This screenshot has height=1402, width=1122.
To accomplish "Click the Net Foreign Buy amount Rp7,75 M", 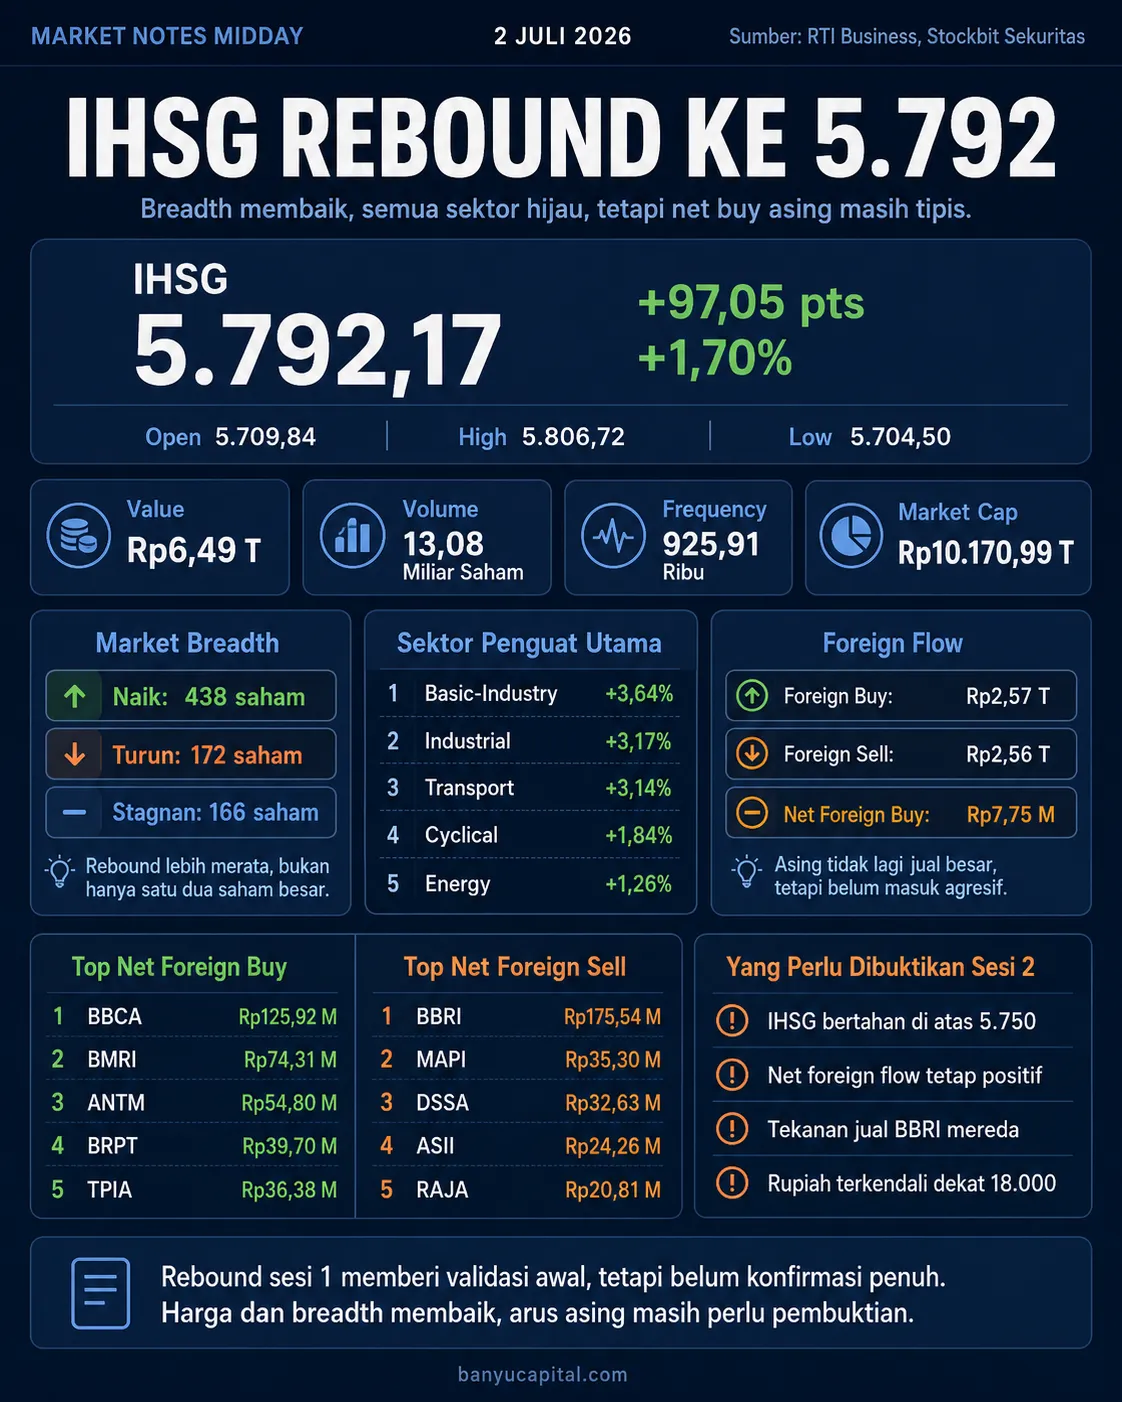I will [1010, 814].
